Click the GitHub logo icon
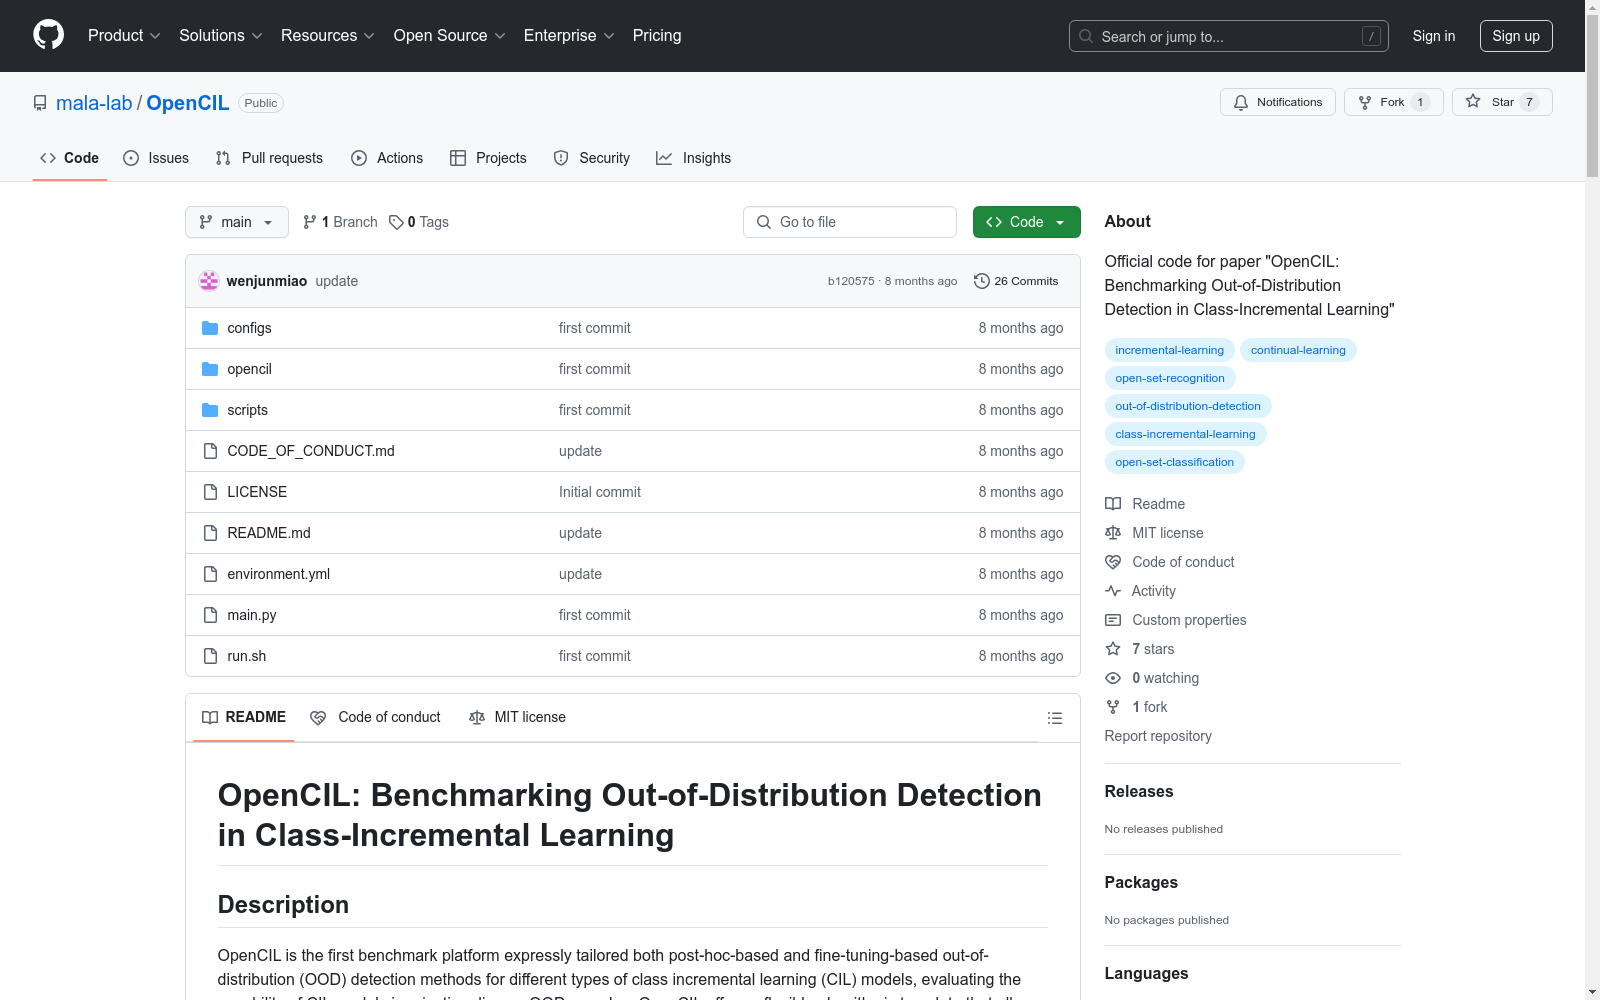Viewport: 1600px width, 1000px height. [x=48, y=35]
